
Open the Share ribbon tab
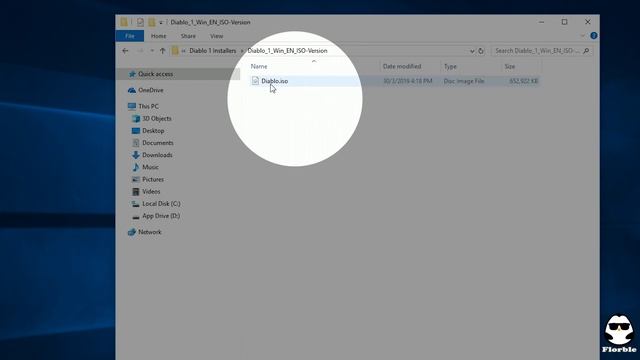pyautogui.click(x=188, y=36)
